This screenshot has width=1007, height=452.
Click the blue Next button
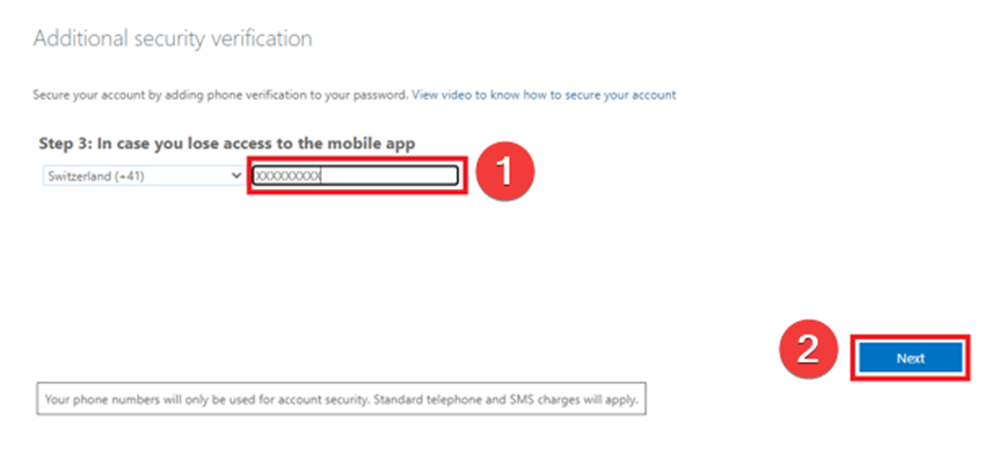[910, 358]
